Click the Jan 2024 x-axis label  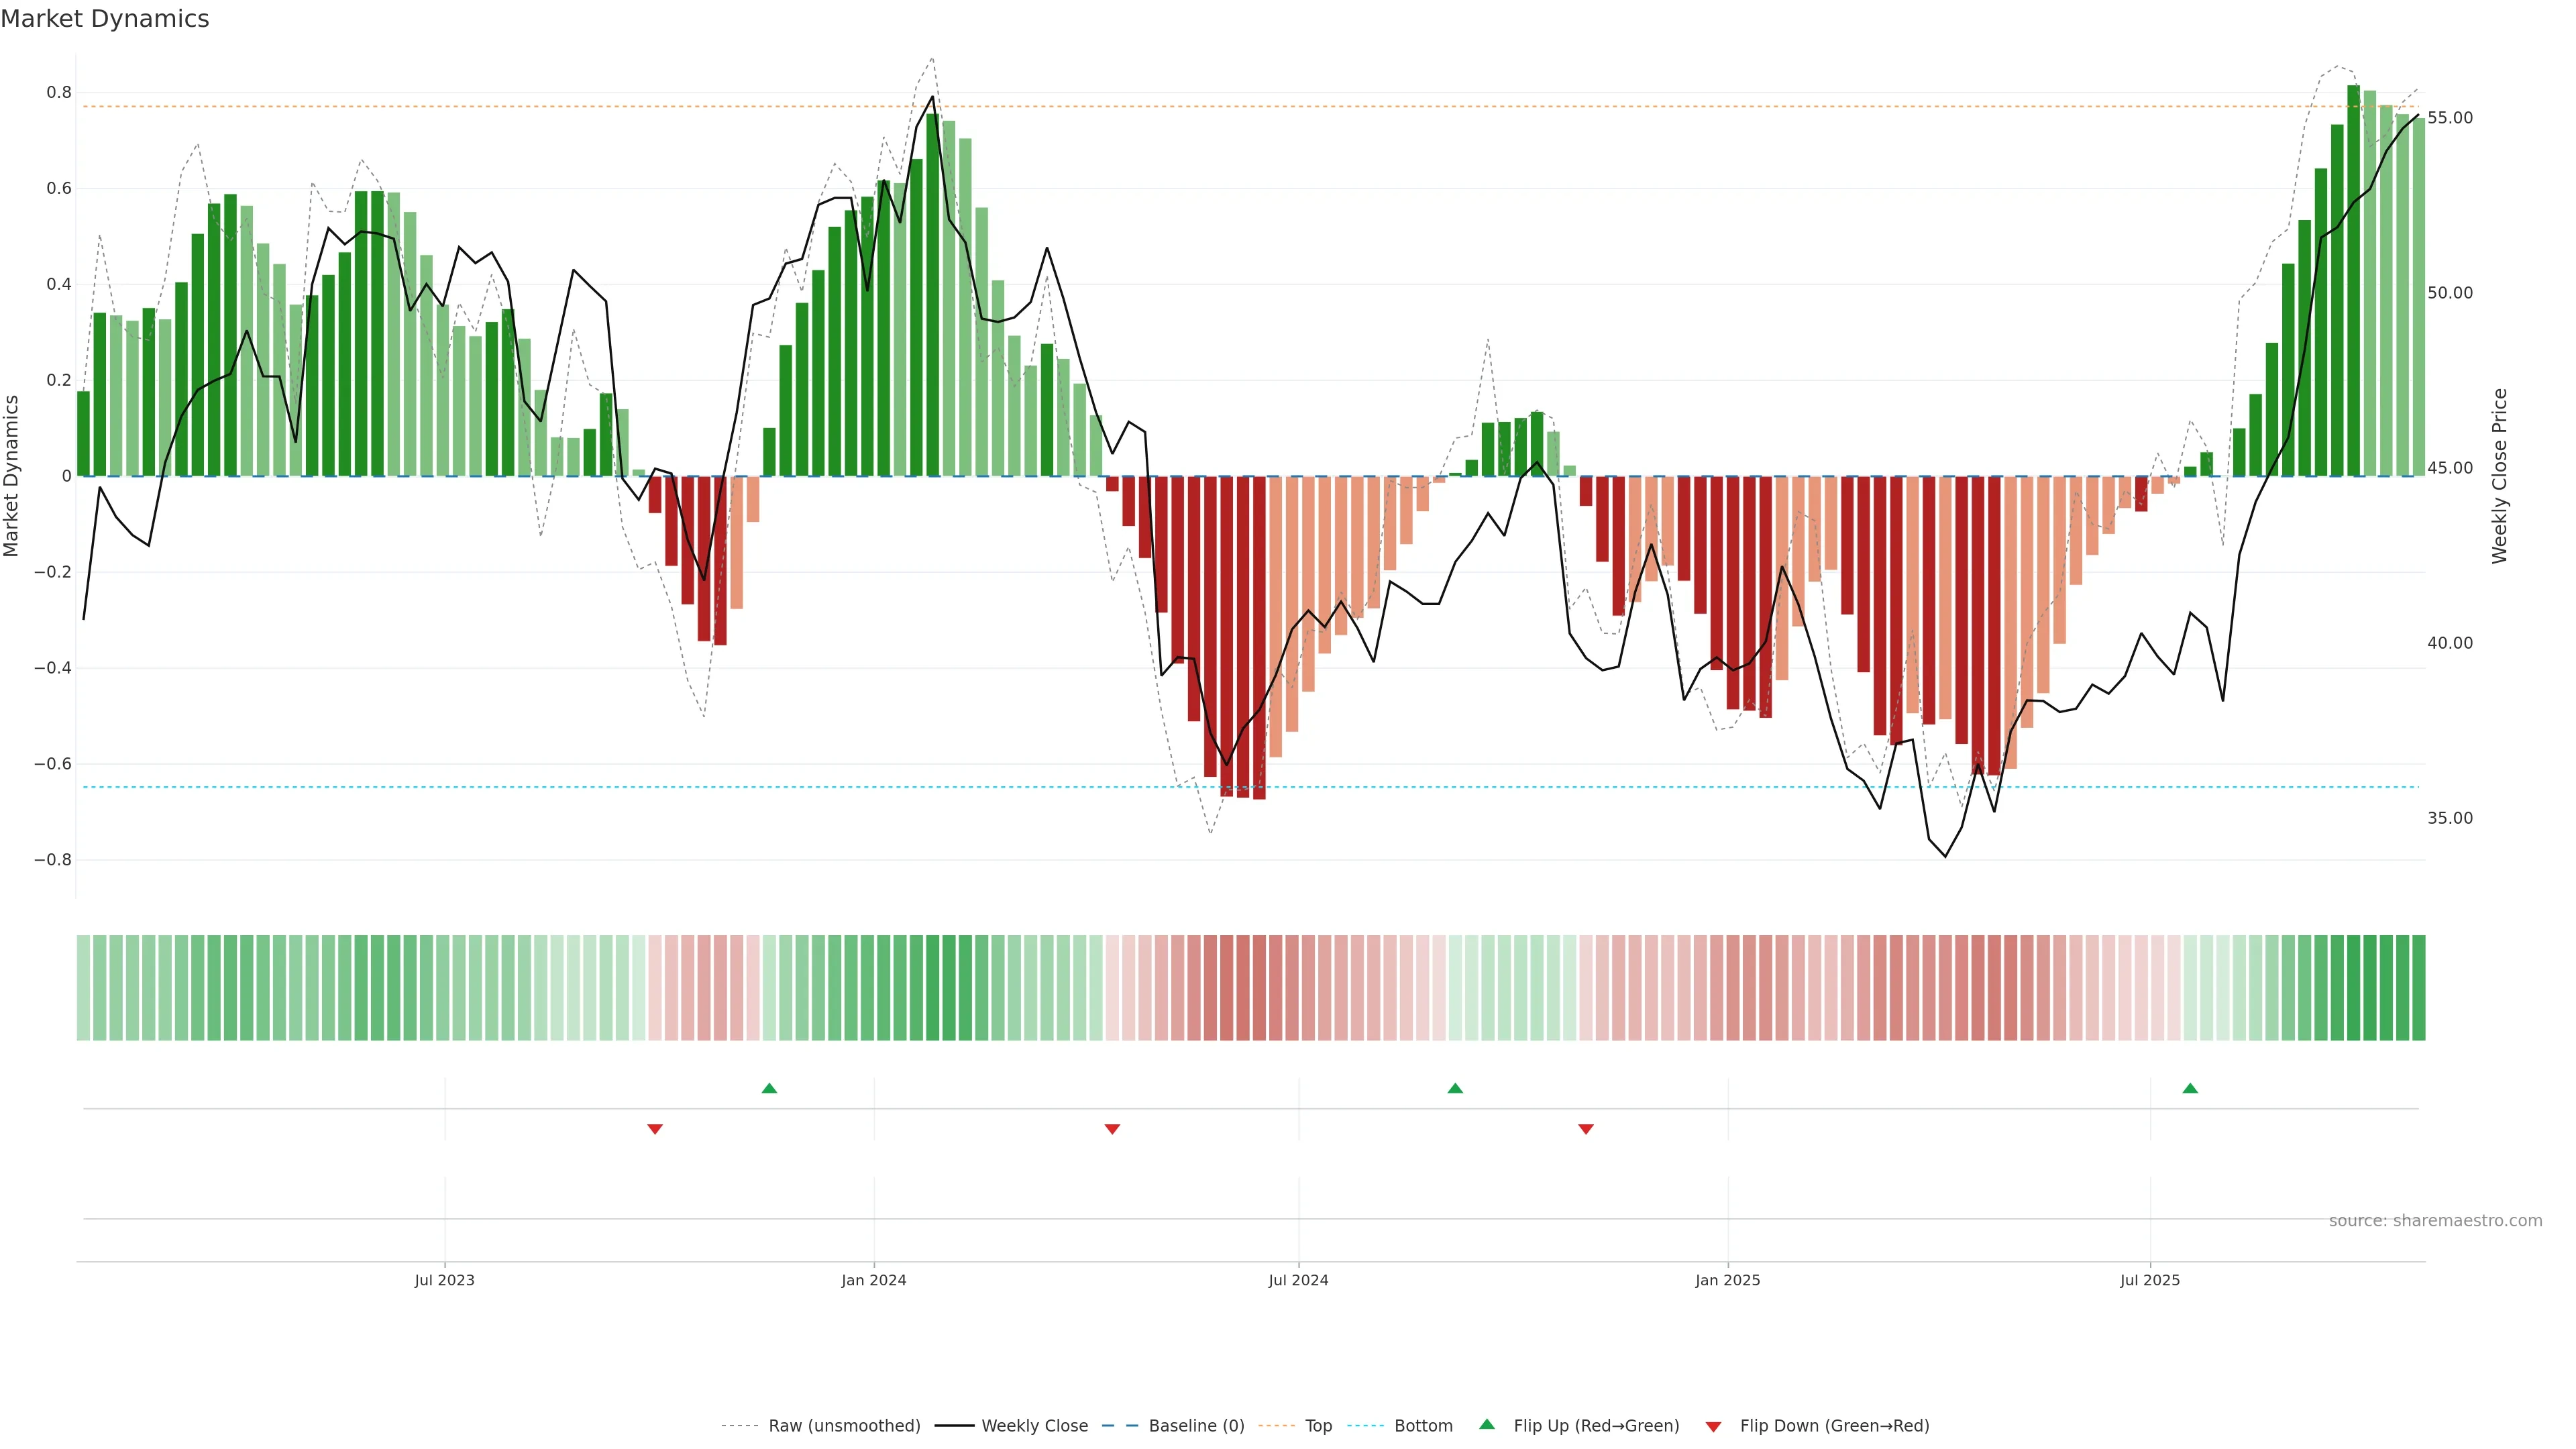pos(873,1280)
